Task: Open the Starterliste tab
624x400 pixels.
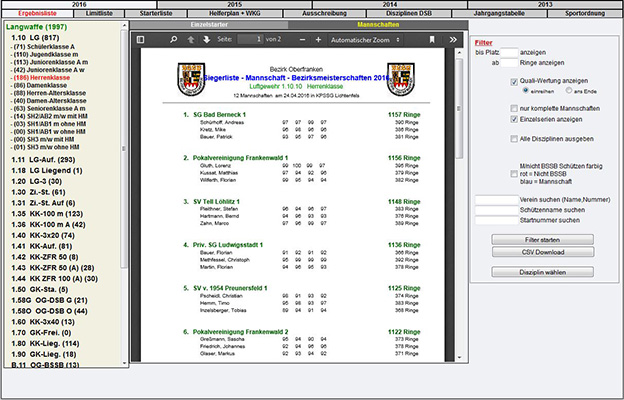Action: pyautogui.click(x=156, y=13)
